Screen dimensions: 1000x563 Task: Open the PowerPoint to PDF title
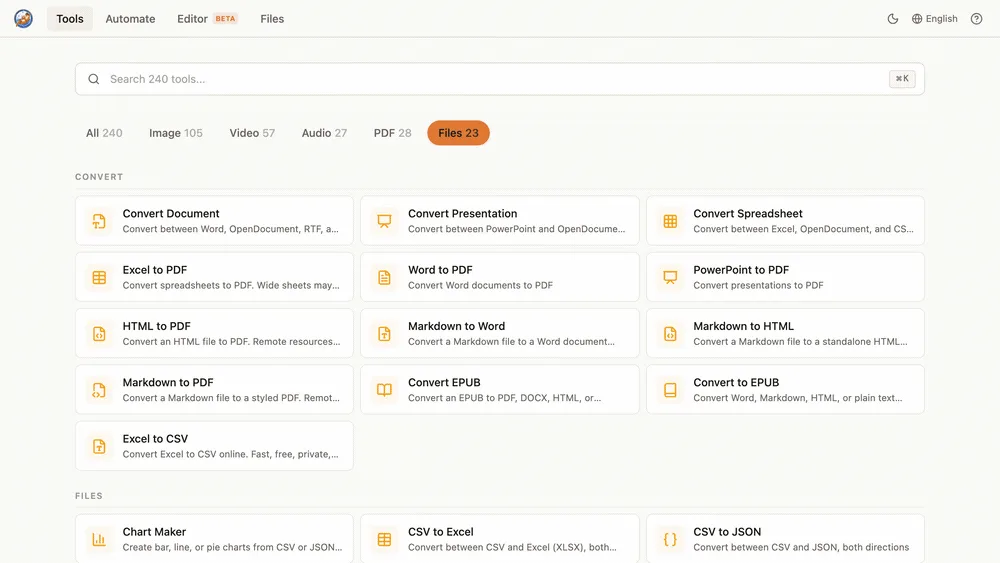[741, 270]
